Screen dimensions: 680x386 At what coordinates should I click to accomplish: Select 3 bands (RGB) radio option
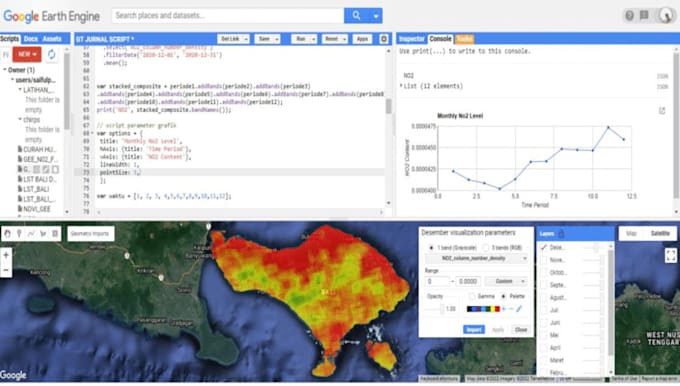click(x=486, y=248)
